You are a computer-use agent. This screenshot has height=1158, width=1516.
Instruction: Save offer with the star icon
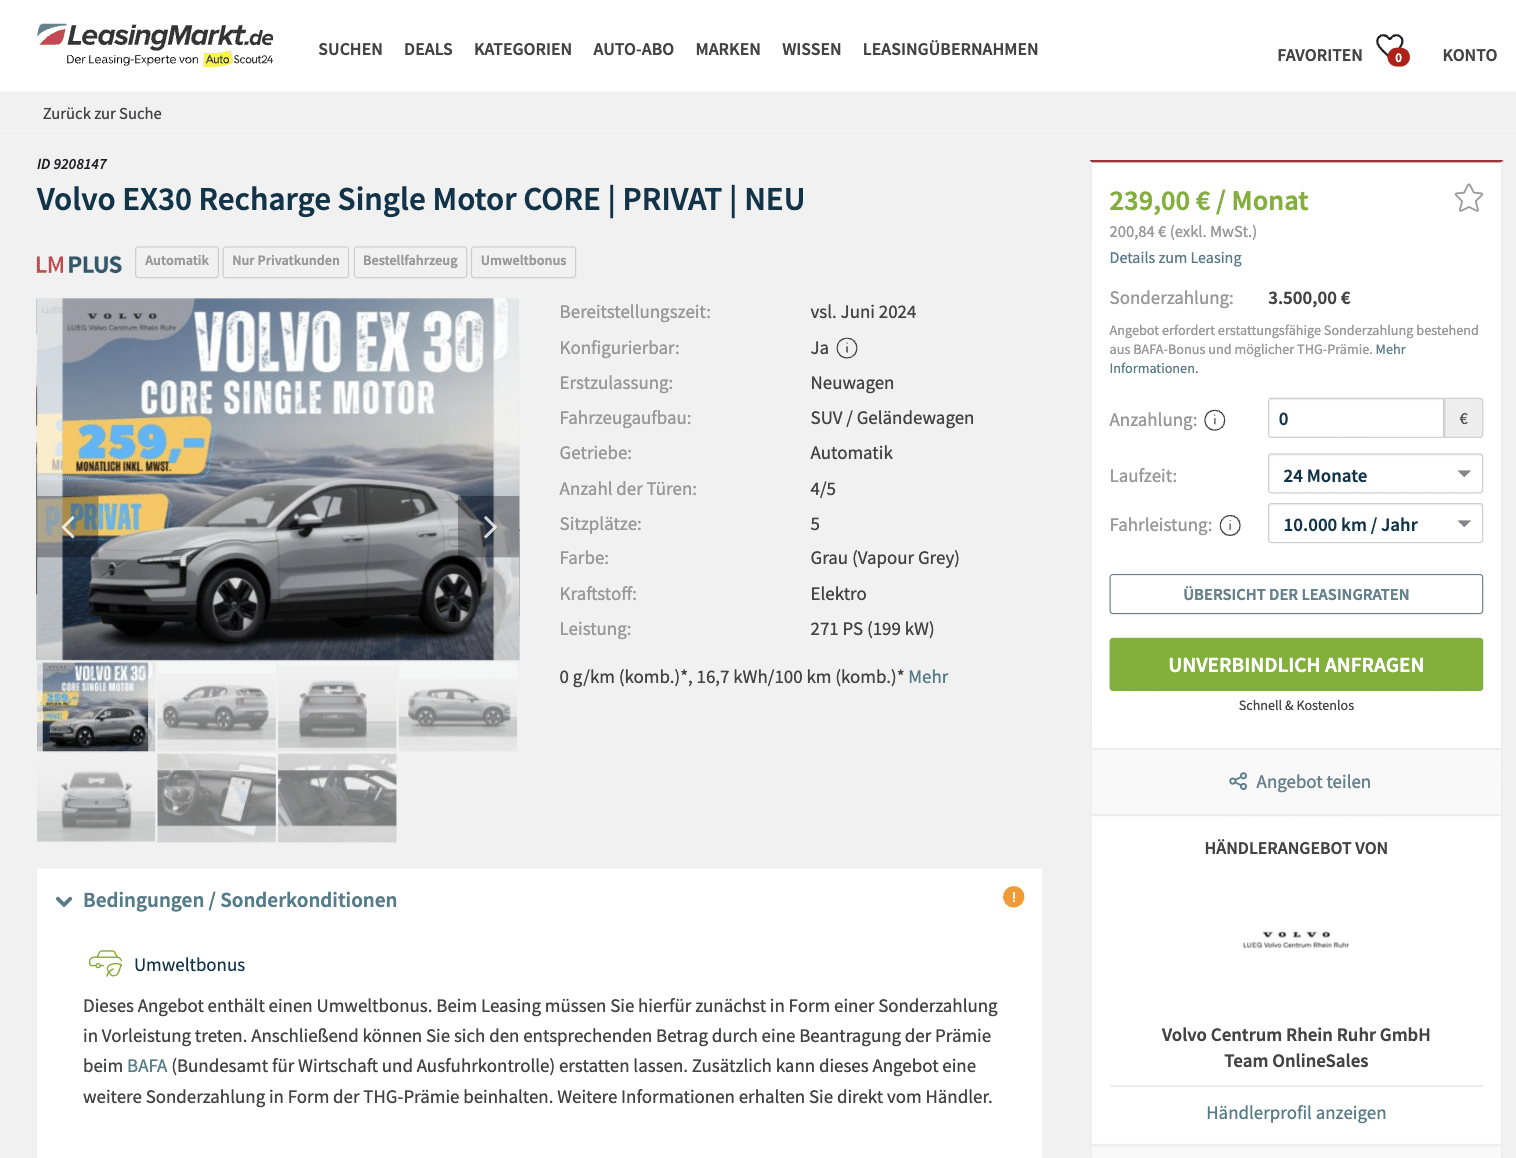(x=1468, y=198)
